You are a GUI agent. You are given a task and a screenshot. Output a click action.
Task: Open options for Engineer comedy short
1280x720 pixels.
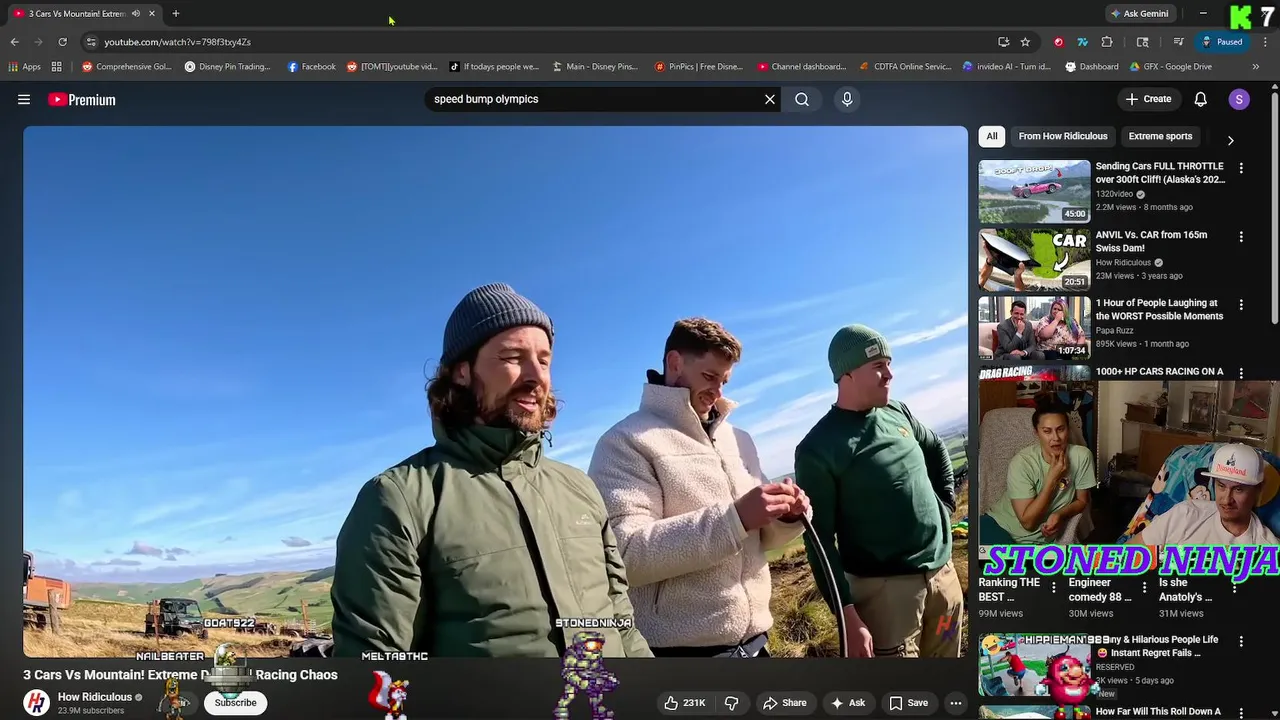1144,589
